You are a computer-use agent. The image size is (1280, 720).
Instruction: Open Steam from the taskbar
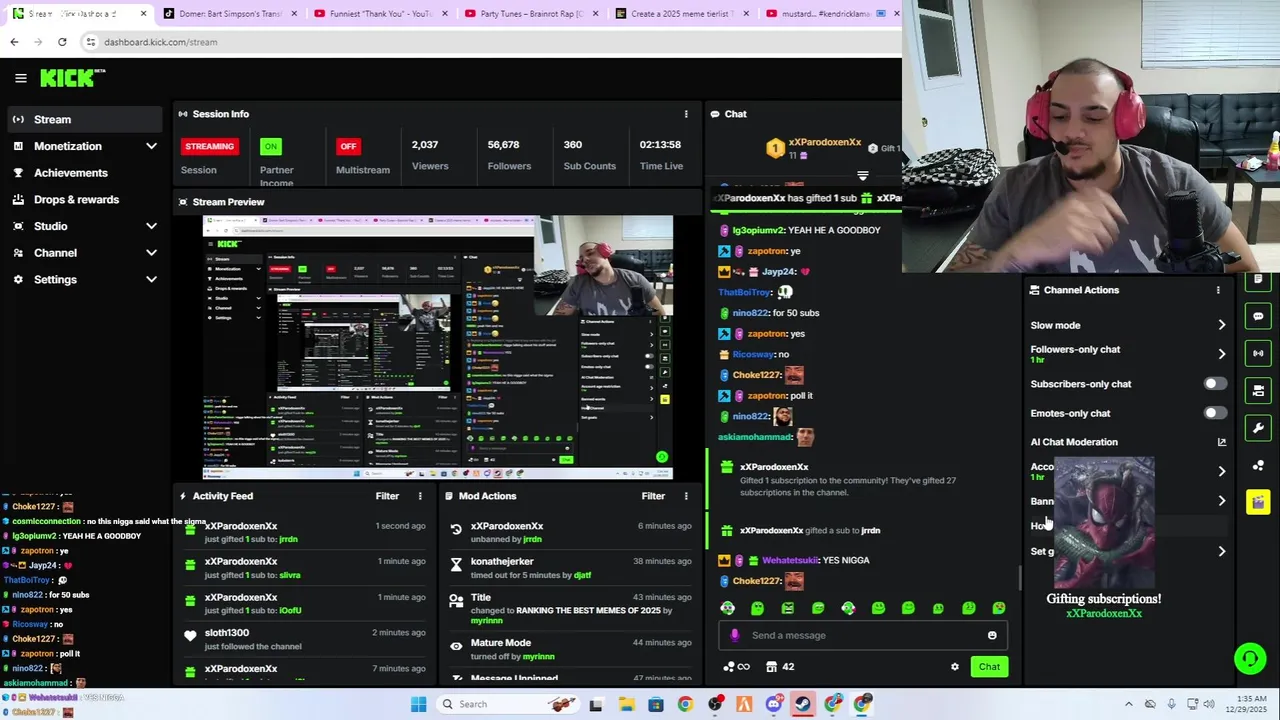[803, 704]
